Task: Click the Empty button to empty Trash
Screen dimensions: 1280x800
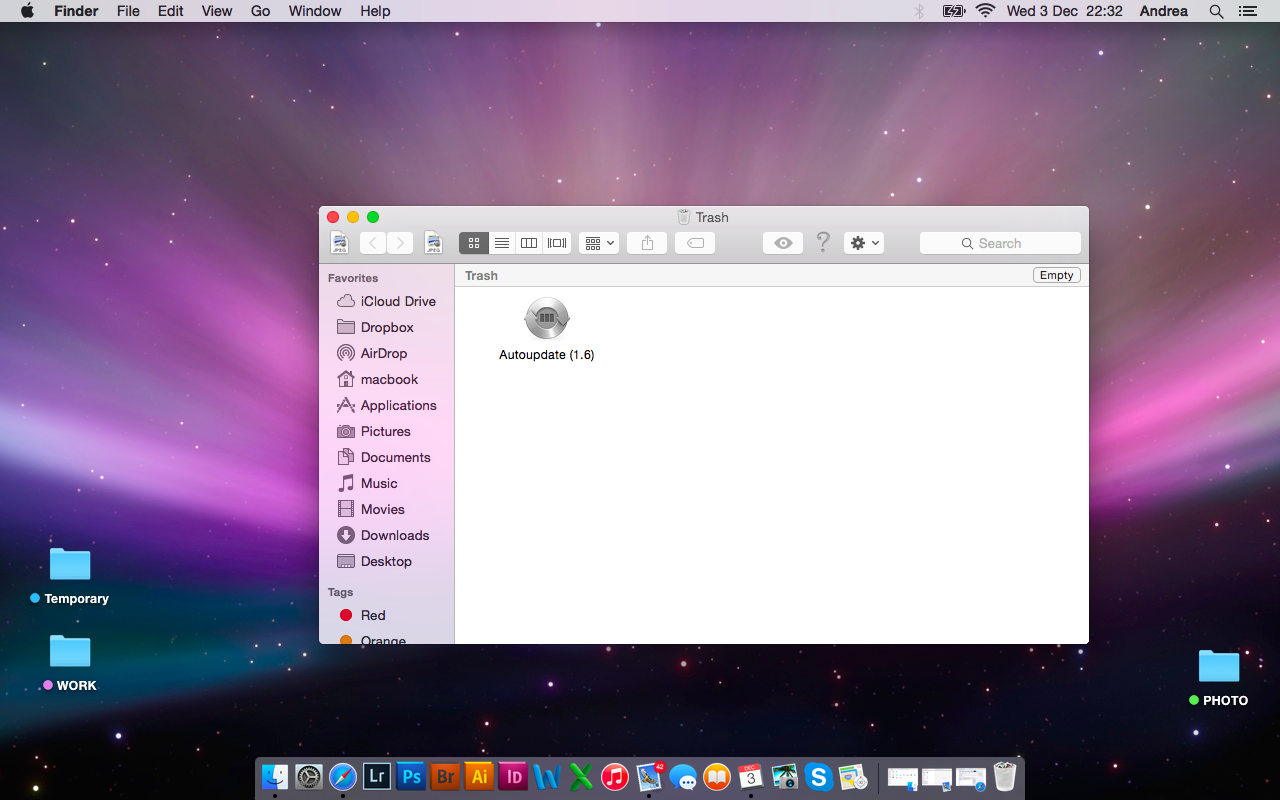Action: click(1056, 275)
